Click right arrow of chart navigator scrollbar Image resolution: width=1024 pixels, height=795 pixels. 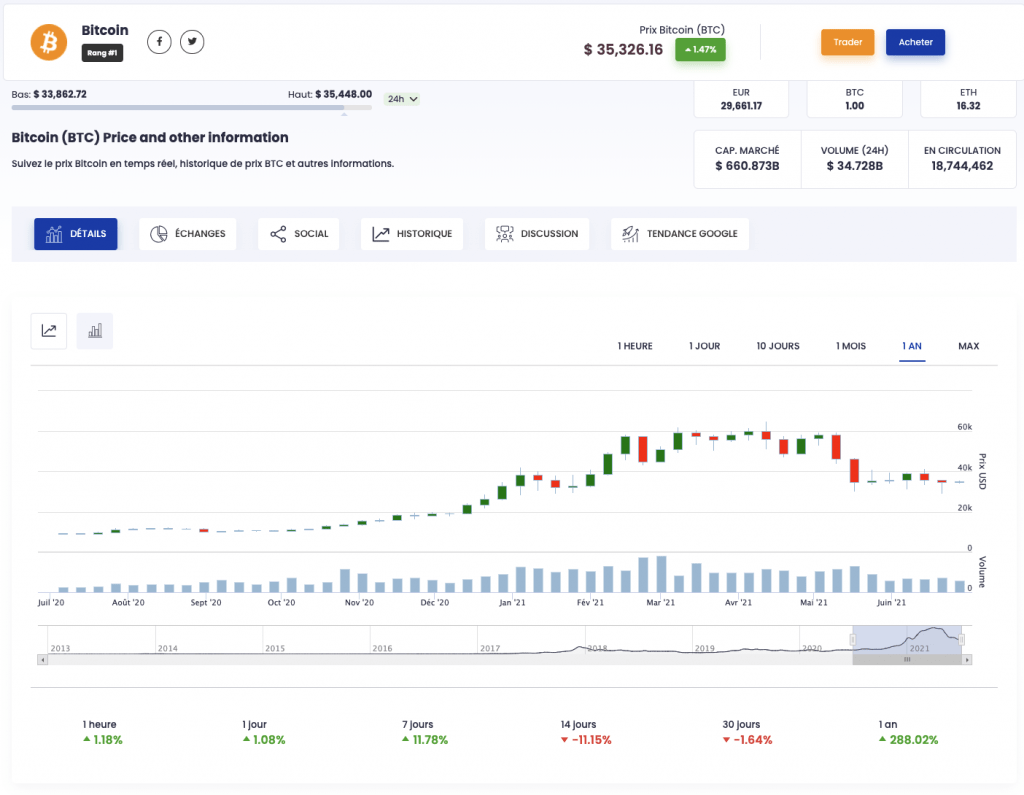pyautogui.click(x=967, y=660)
